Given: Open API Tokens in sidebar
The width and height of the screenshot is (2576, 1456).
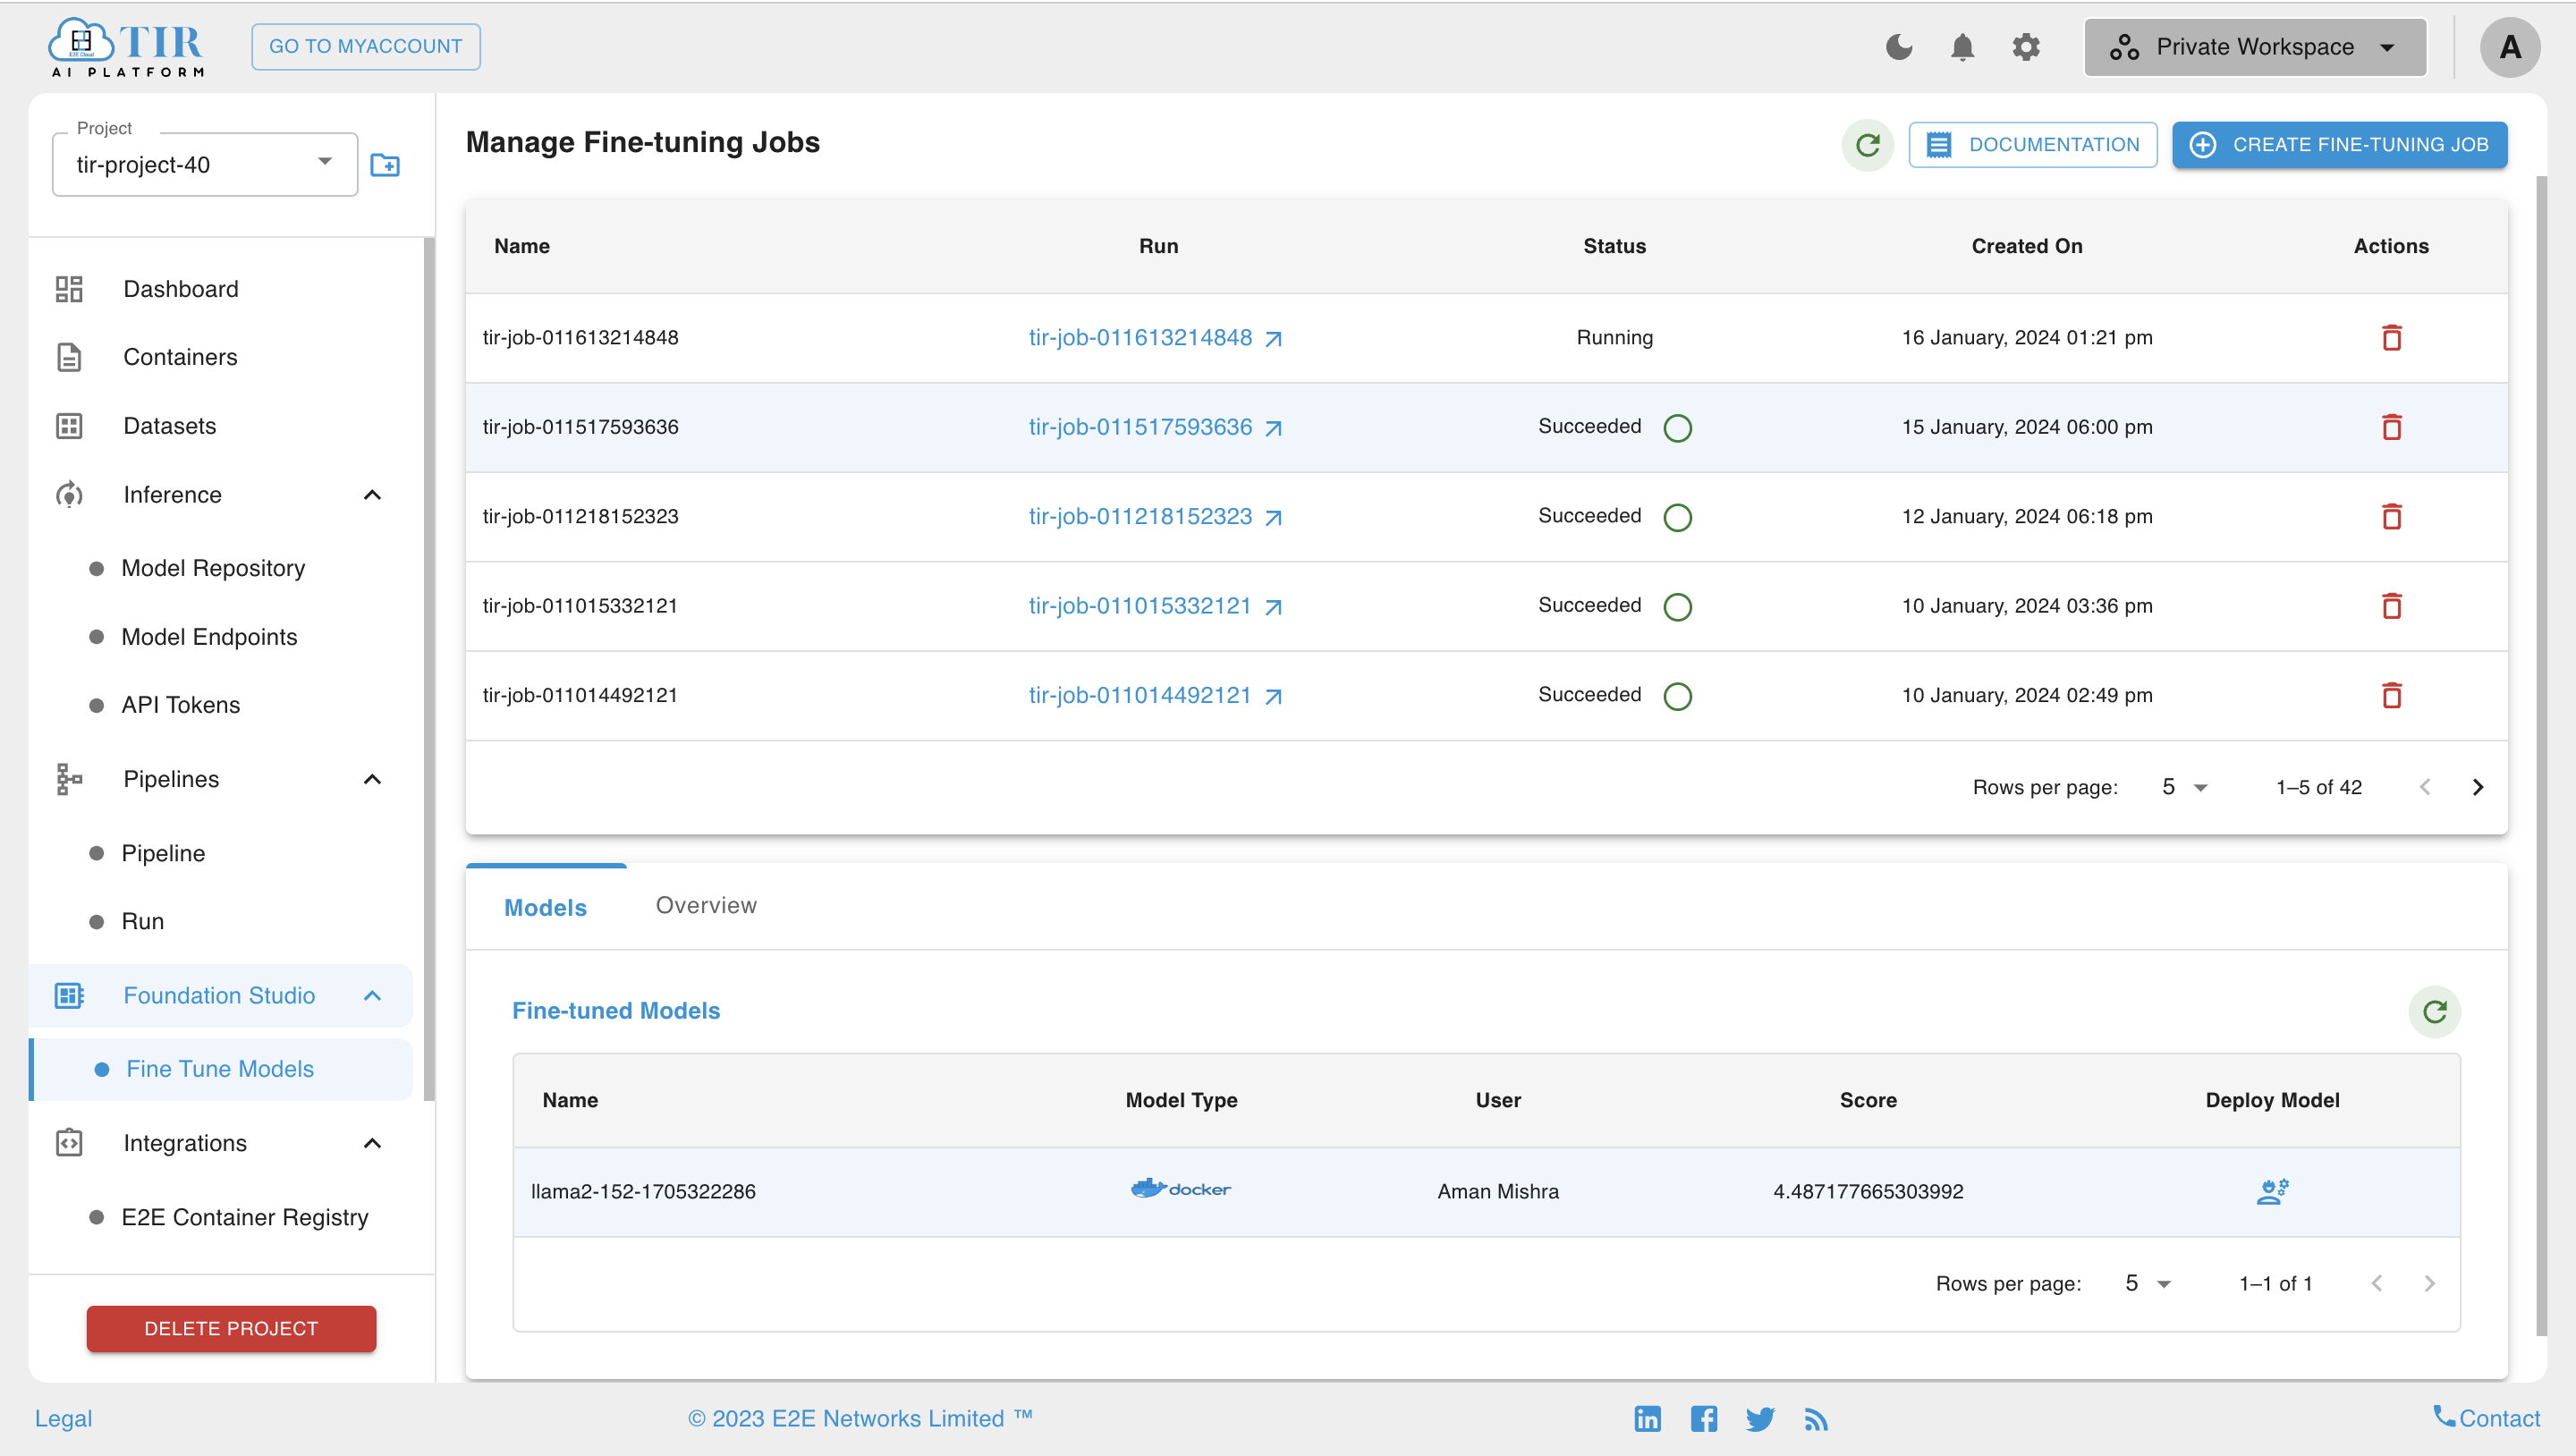Looking at the screenshot, I should 180,705.
